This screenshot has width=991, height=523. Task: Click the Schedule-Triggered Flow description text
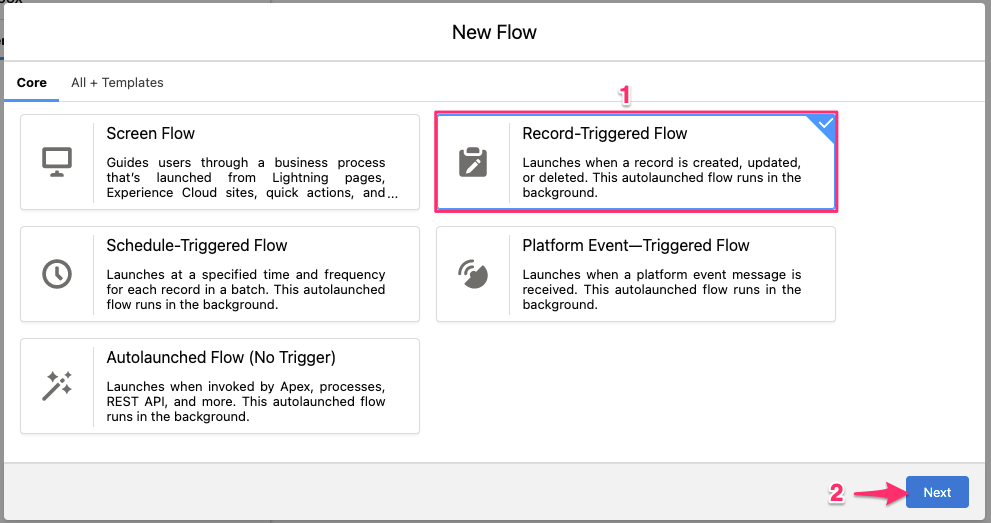click(246, 290)
